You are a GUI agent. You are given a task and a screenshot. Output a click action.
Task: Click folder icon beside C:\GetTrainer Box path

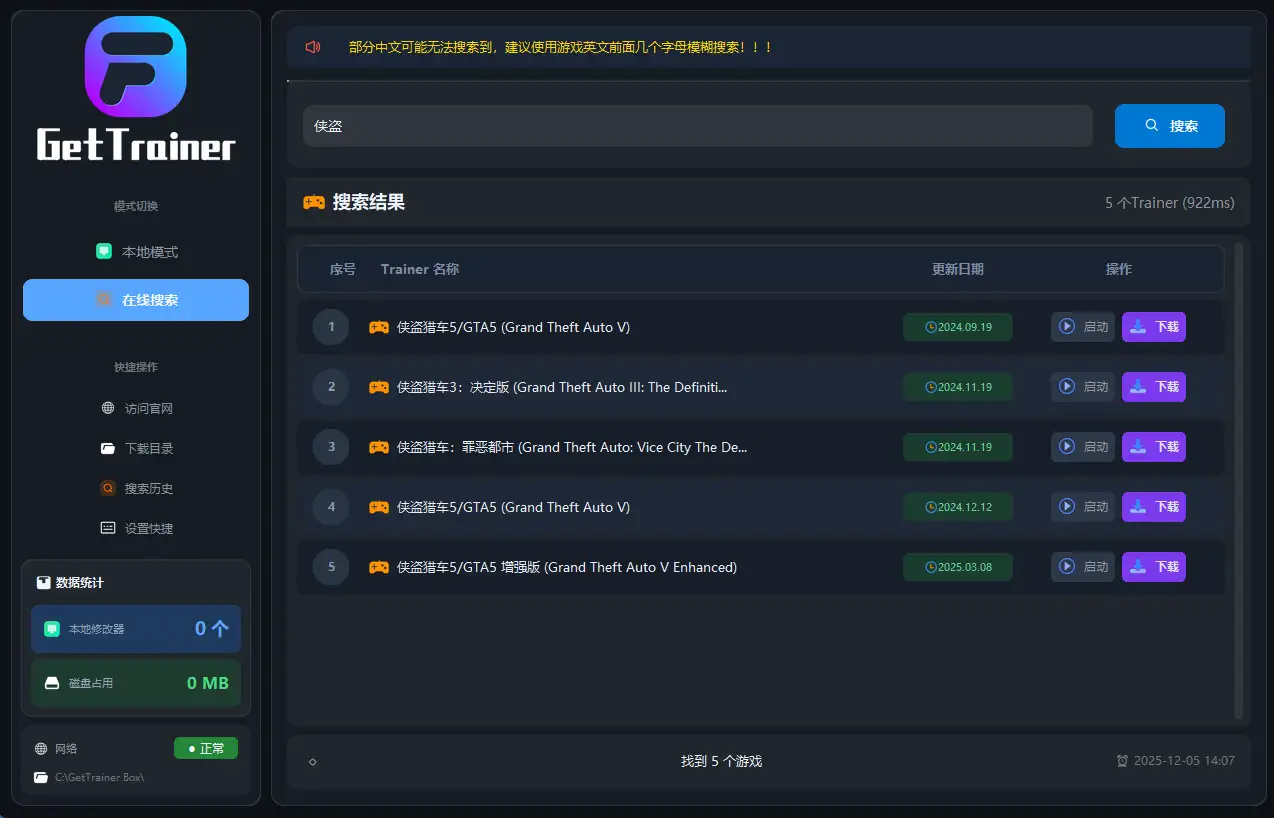coord(41,777)
